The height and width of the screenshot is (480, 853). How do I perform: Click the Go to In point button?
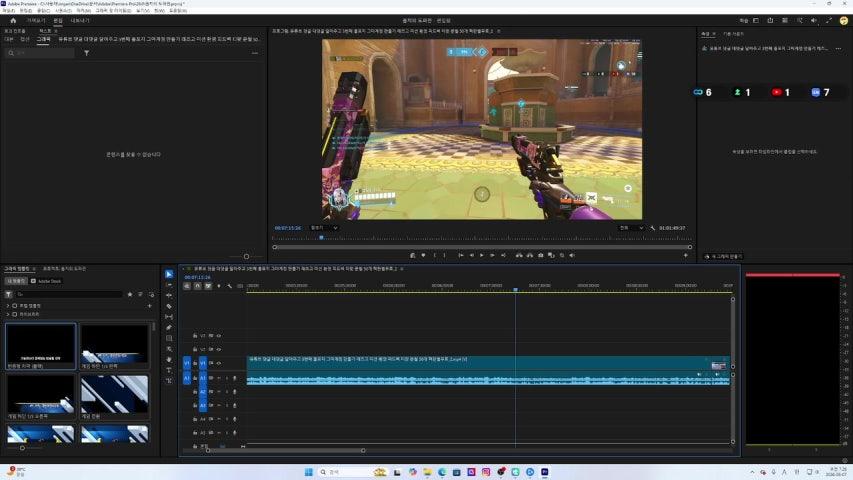(x=460, y=255)
